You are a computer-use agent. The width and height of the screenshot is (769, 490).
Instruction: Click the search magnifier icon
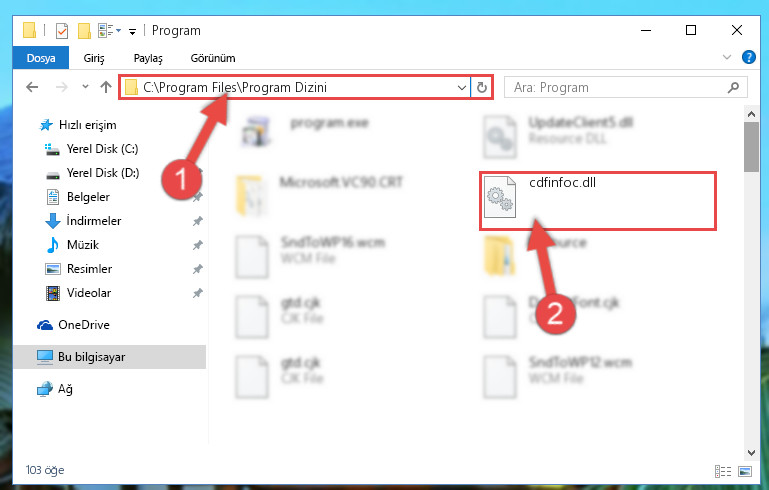[733, 87]
